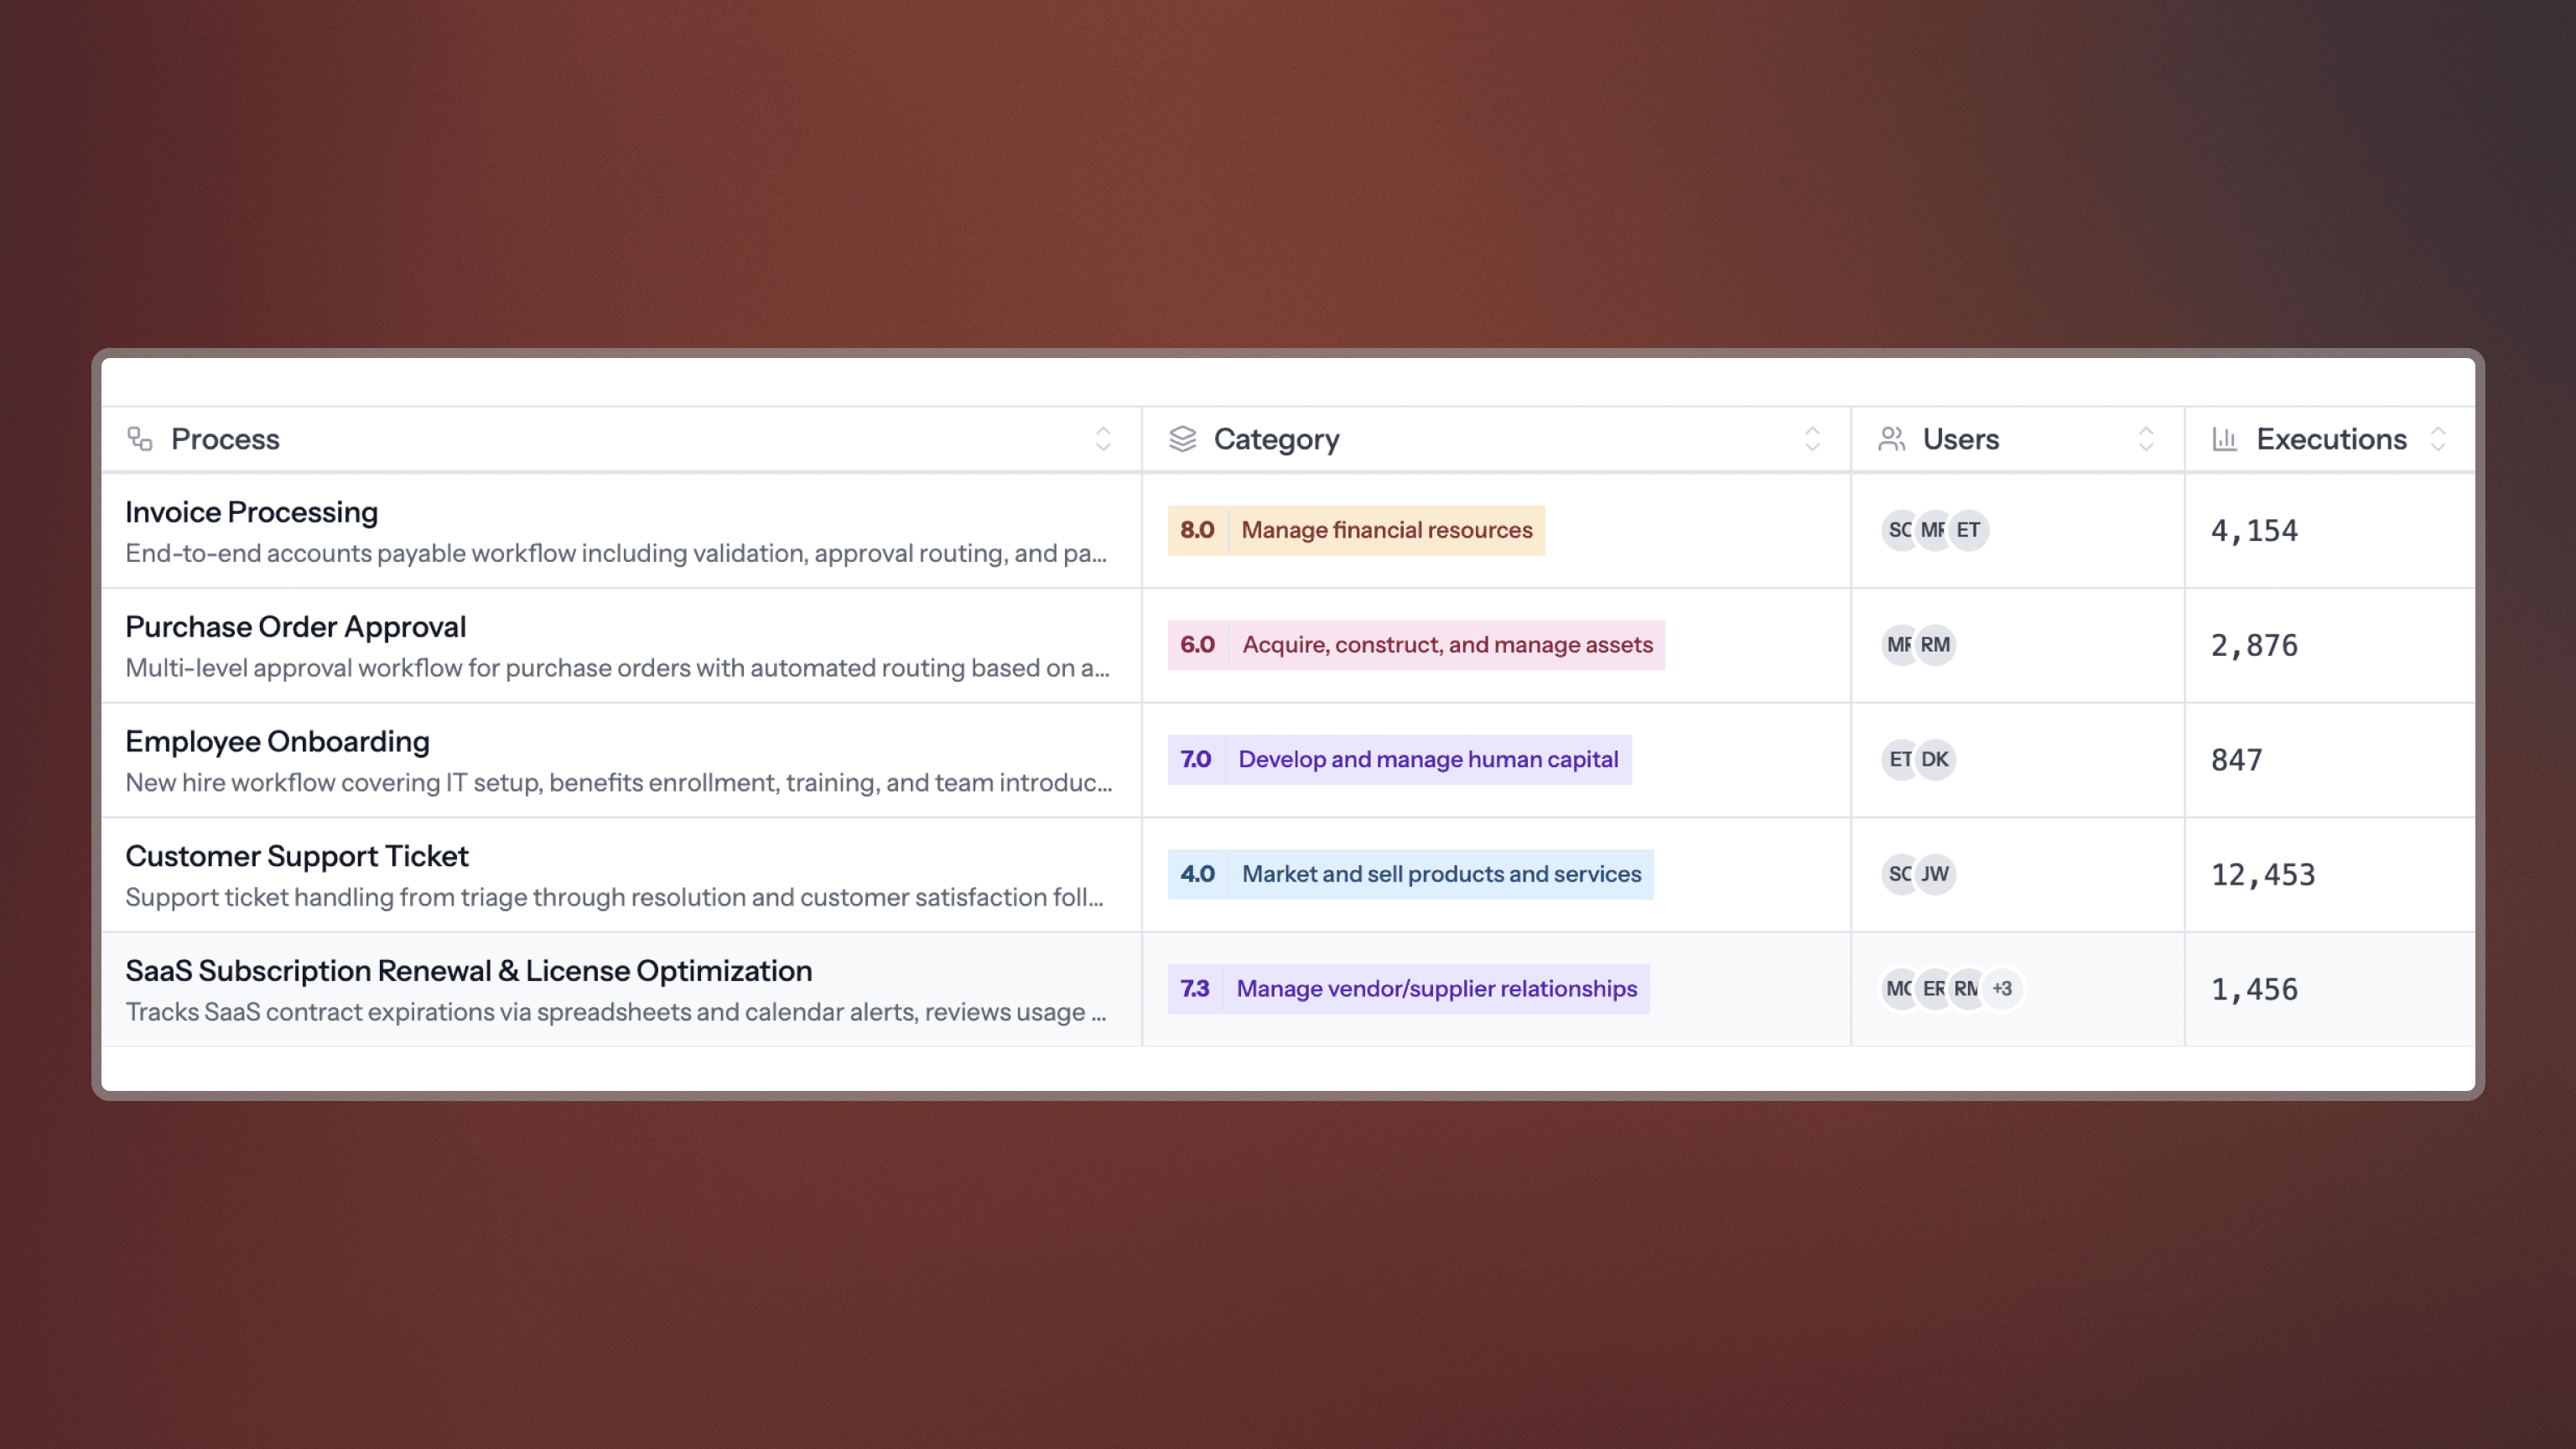Click the JW avatar in the Customer Support Ticket row
The height and width of the screenshot is (1449, 2576).
coord(1935,874)
